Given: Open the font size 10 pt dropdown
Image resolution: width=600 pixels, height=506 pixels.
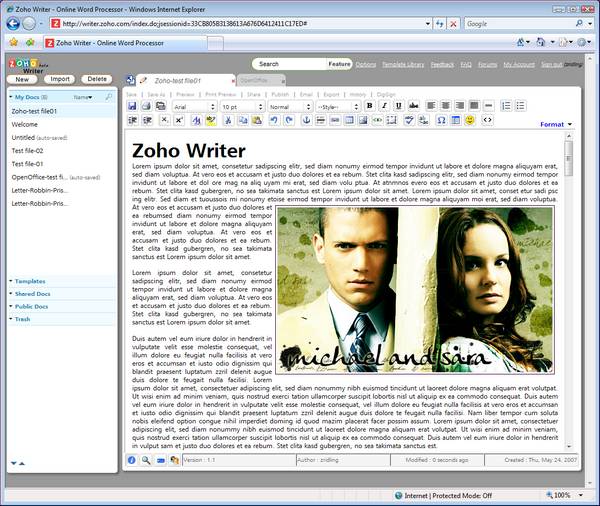Looking at the screenshot, I should point(243,107).
